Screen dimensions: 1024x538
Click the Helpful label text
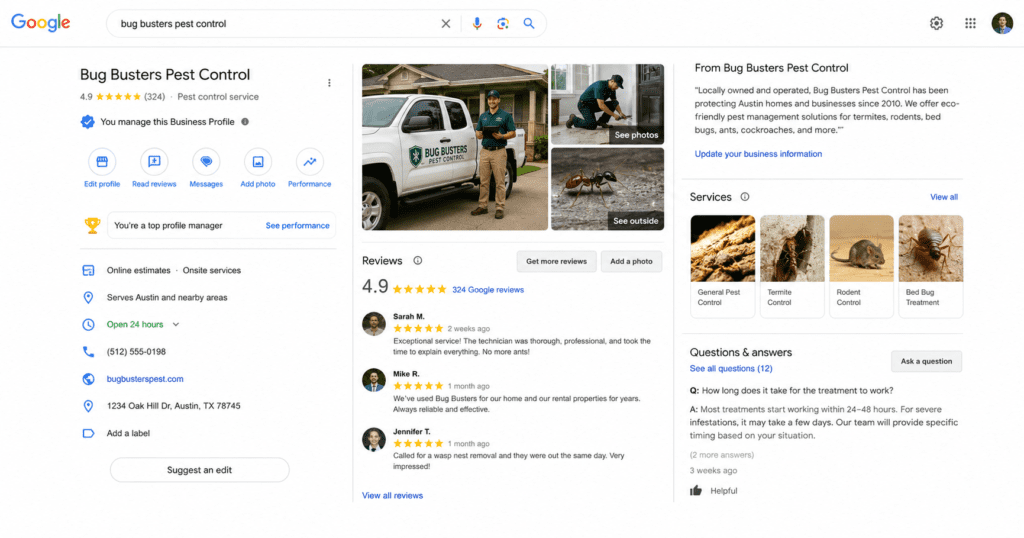point(724,491)
